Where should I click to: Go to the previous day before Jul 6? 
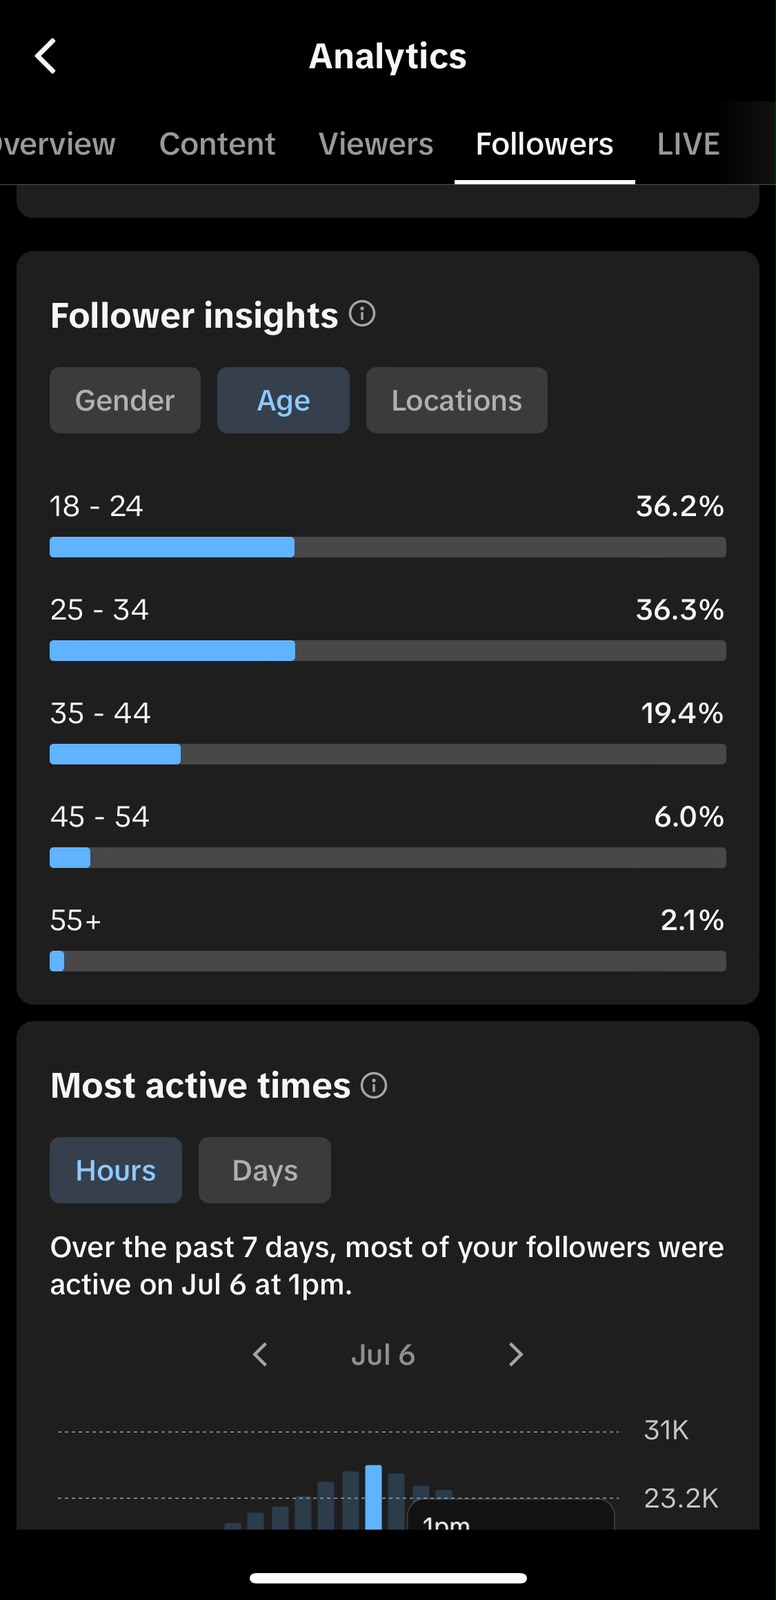coord(260,1355)
